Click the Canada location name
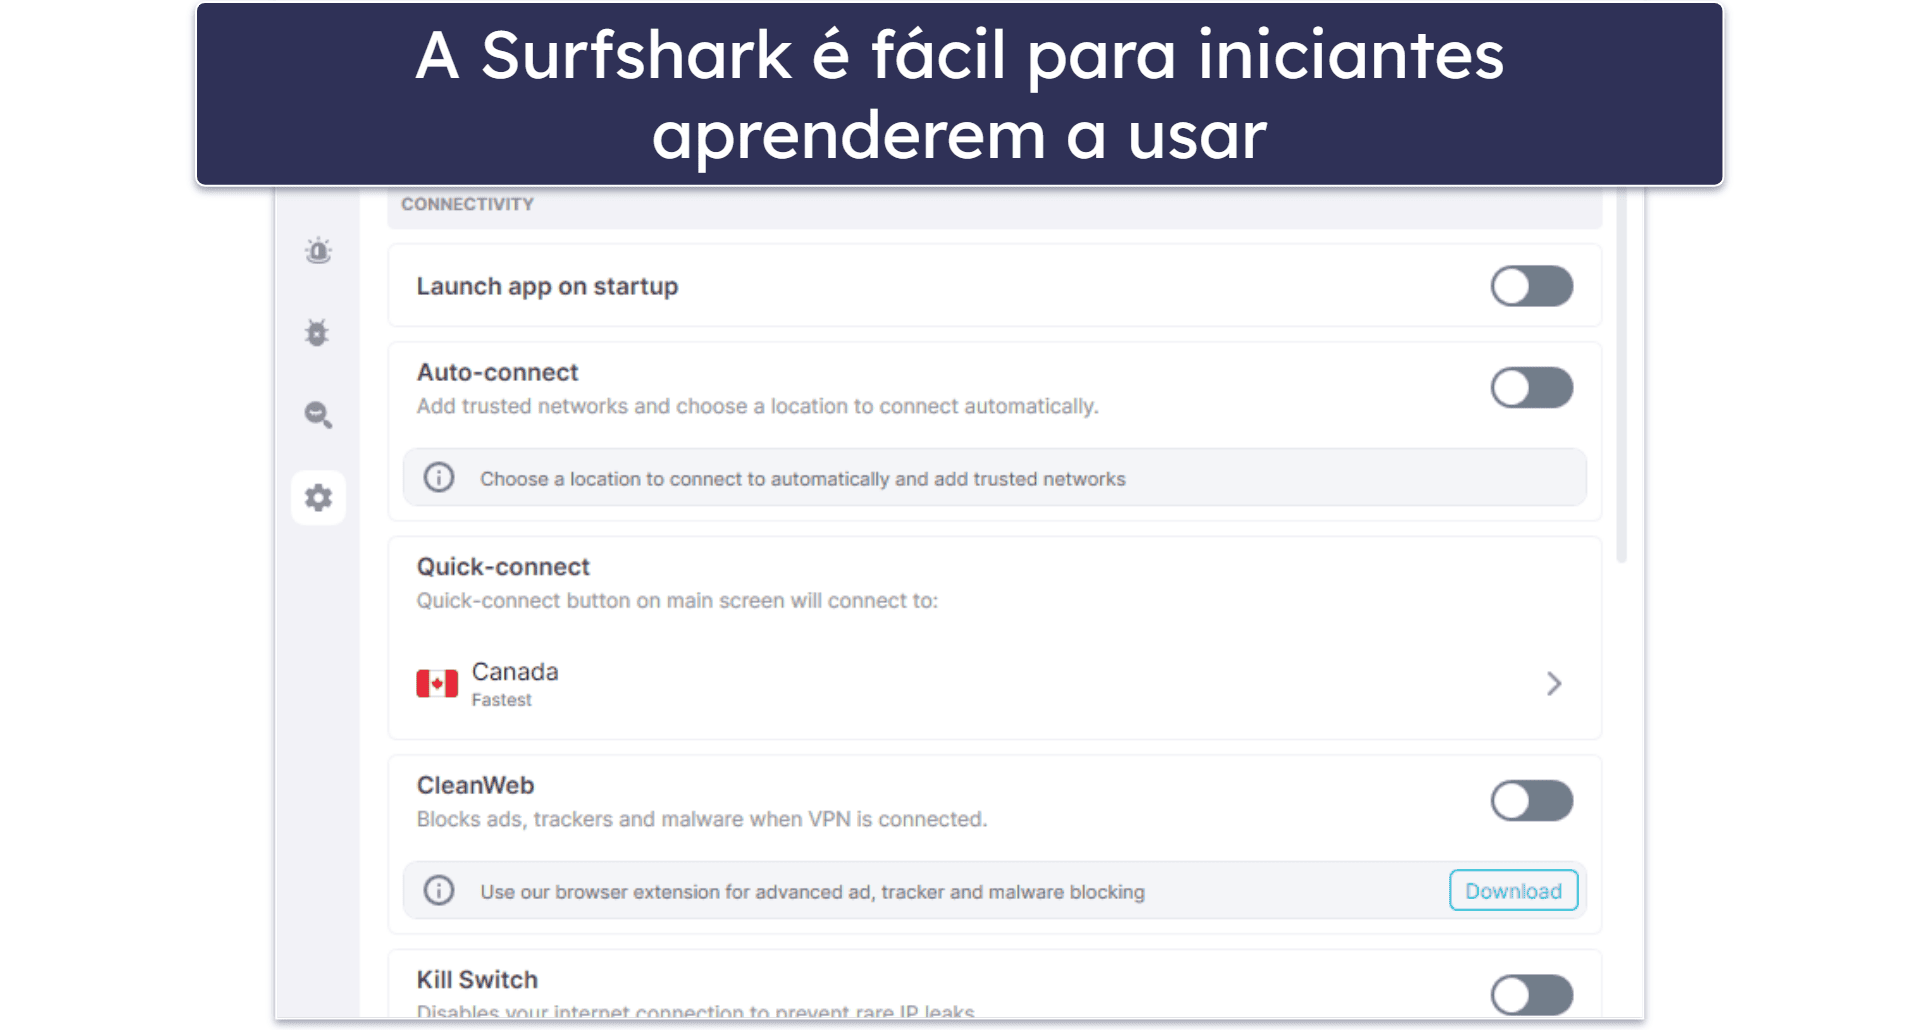This screenshot has width=1919, height=1030. 515,671
